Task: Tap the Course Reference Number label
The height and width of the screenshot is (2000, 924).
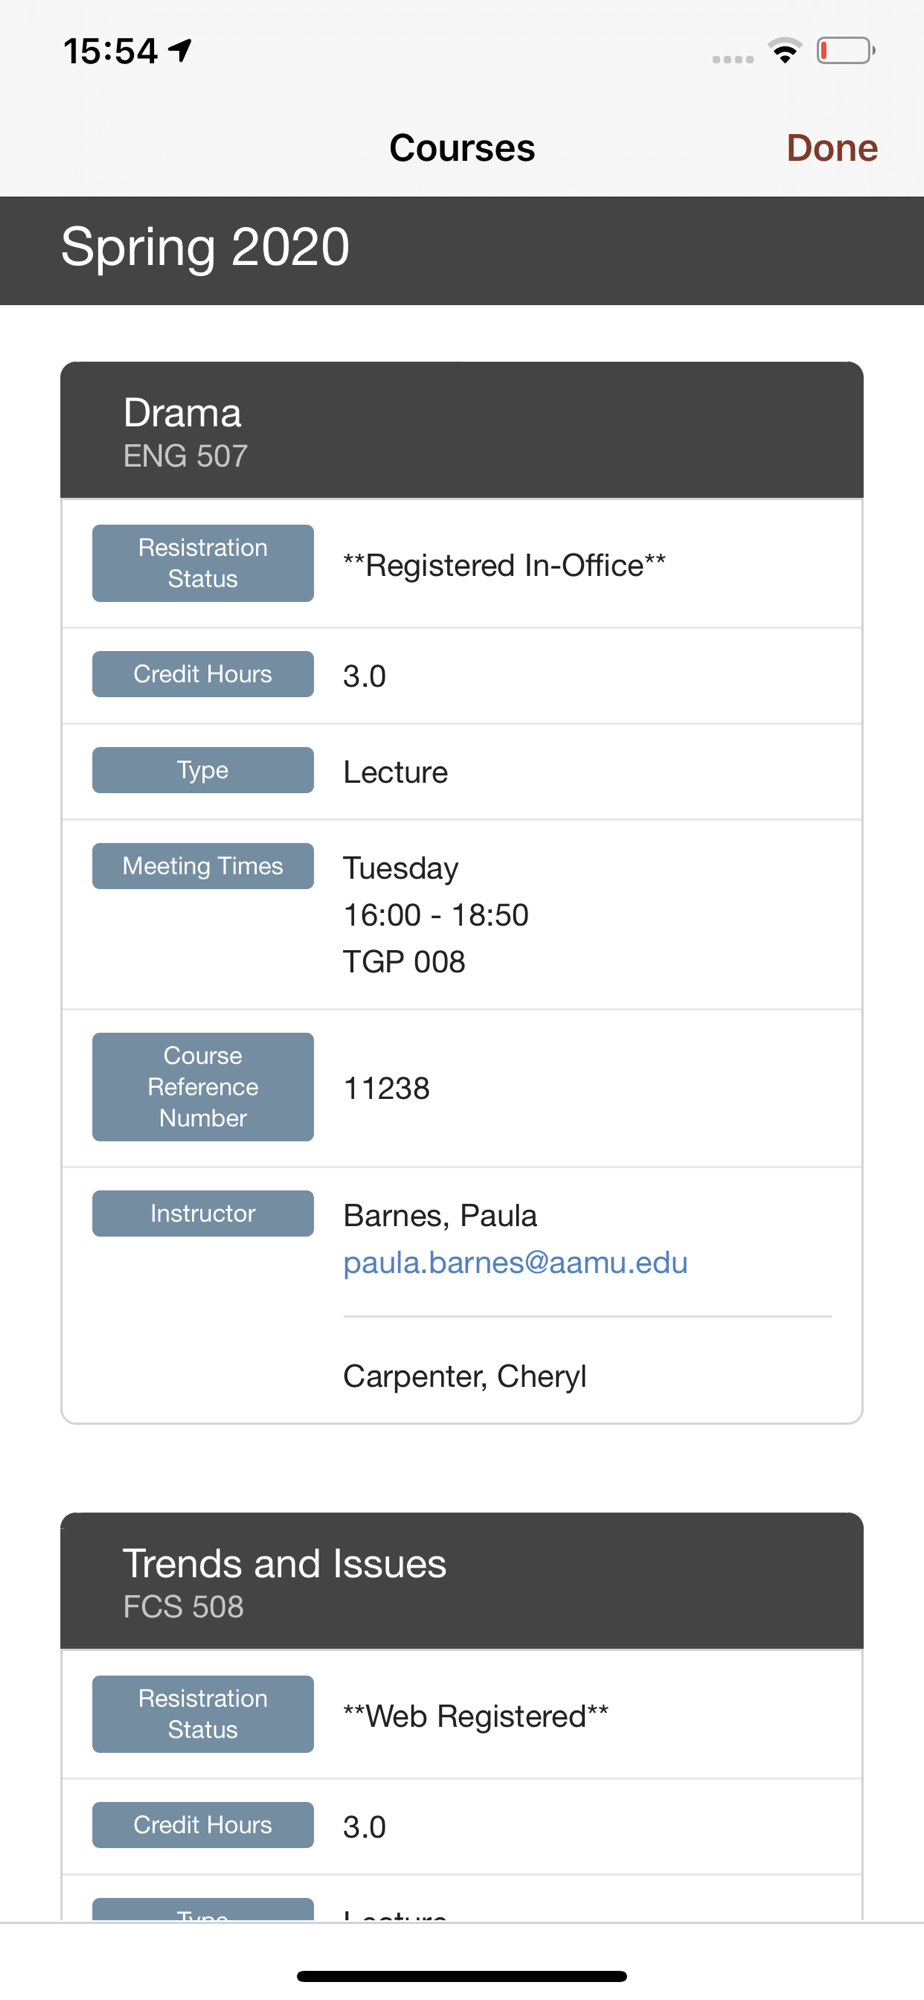Action: pyautogui.click(x=203, y=1087)
